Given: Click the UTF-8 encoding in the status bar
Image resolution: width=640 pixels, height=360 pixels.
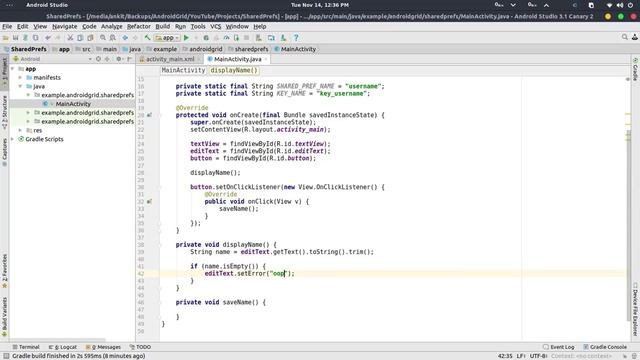Looking at the screenshot, I should point(538,356).
